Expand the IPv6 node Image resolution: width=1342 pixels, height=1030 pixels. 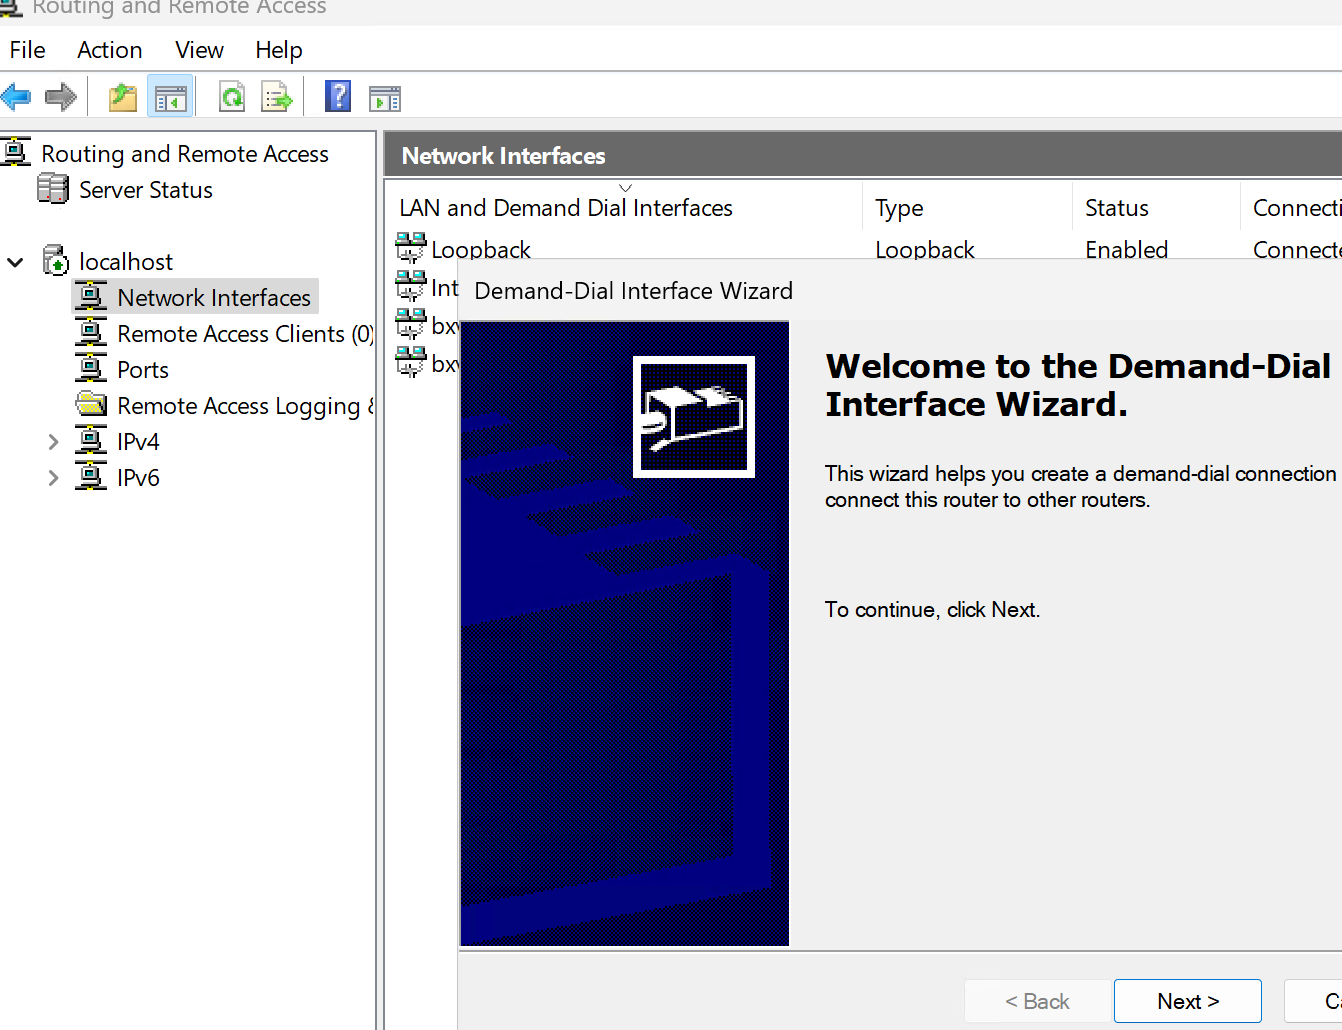pos(54,477)
